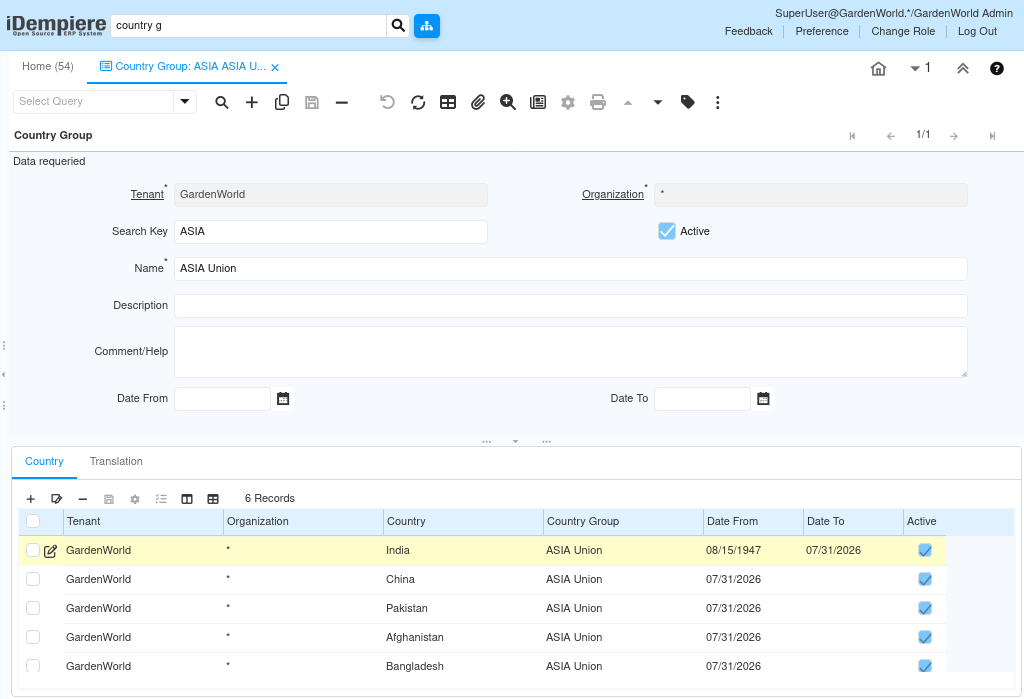Expand the Select Query dropdown arrow
Viewport: 1024px width, 699px height.
(x=185, y=102)
